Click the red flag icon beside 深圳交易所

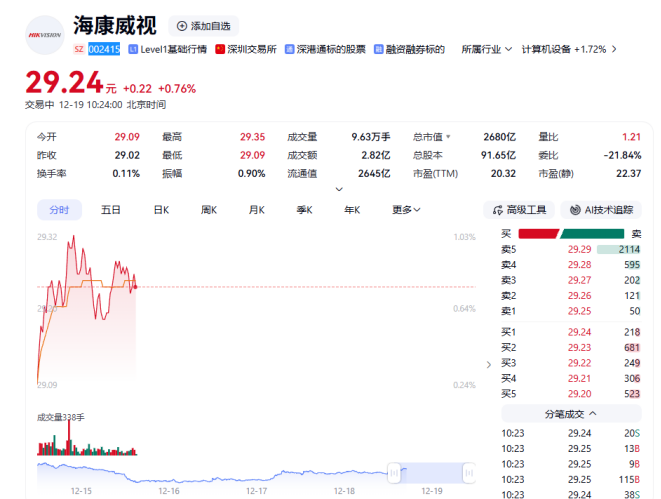point(220,49)
